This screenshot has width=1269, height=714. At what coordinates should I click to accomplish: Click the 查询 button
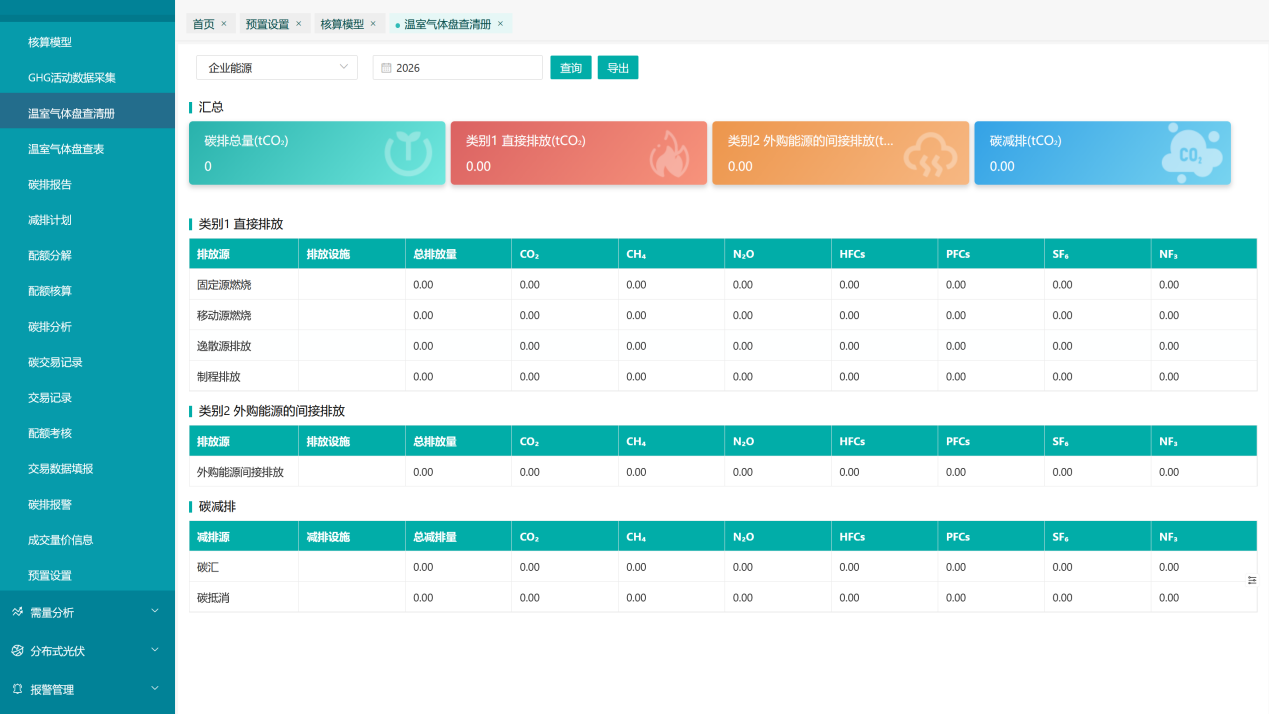pyautogui.click(x=571, y=68)
